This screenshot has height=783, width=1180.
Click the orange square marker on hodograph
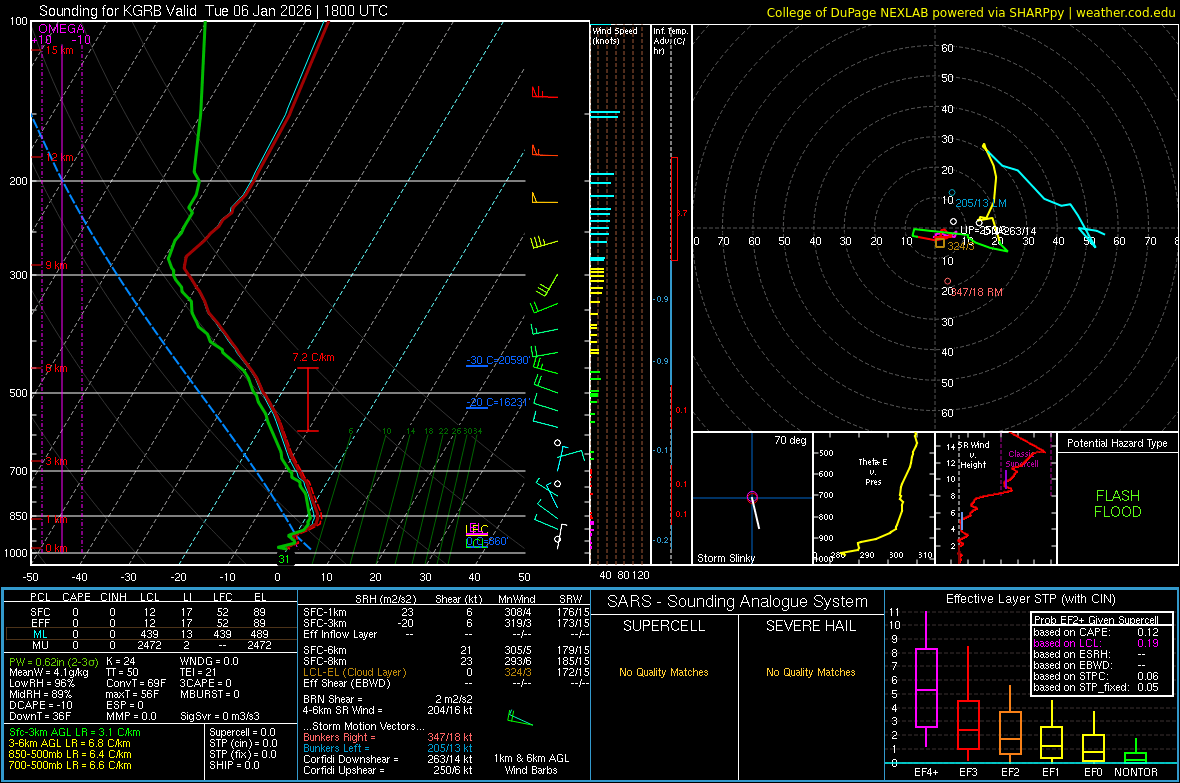click(939, 242)
